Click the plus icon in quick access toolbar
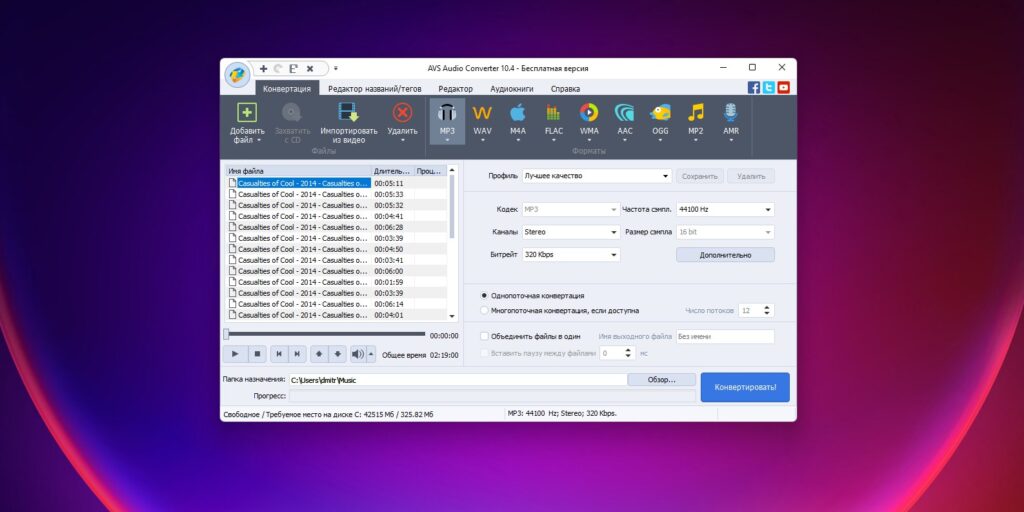The width and height of the screenshot is (1024, 512). click(263, 69)
